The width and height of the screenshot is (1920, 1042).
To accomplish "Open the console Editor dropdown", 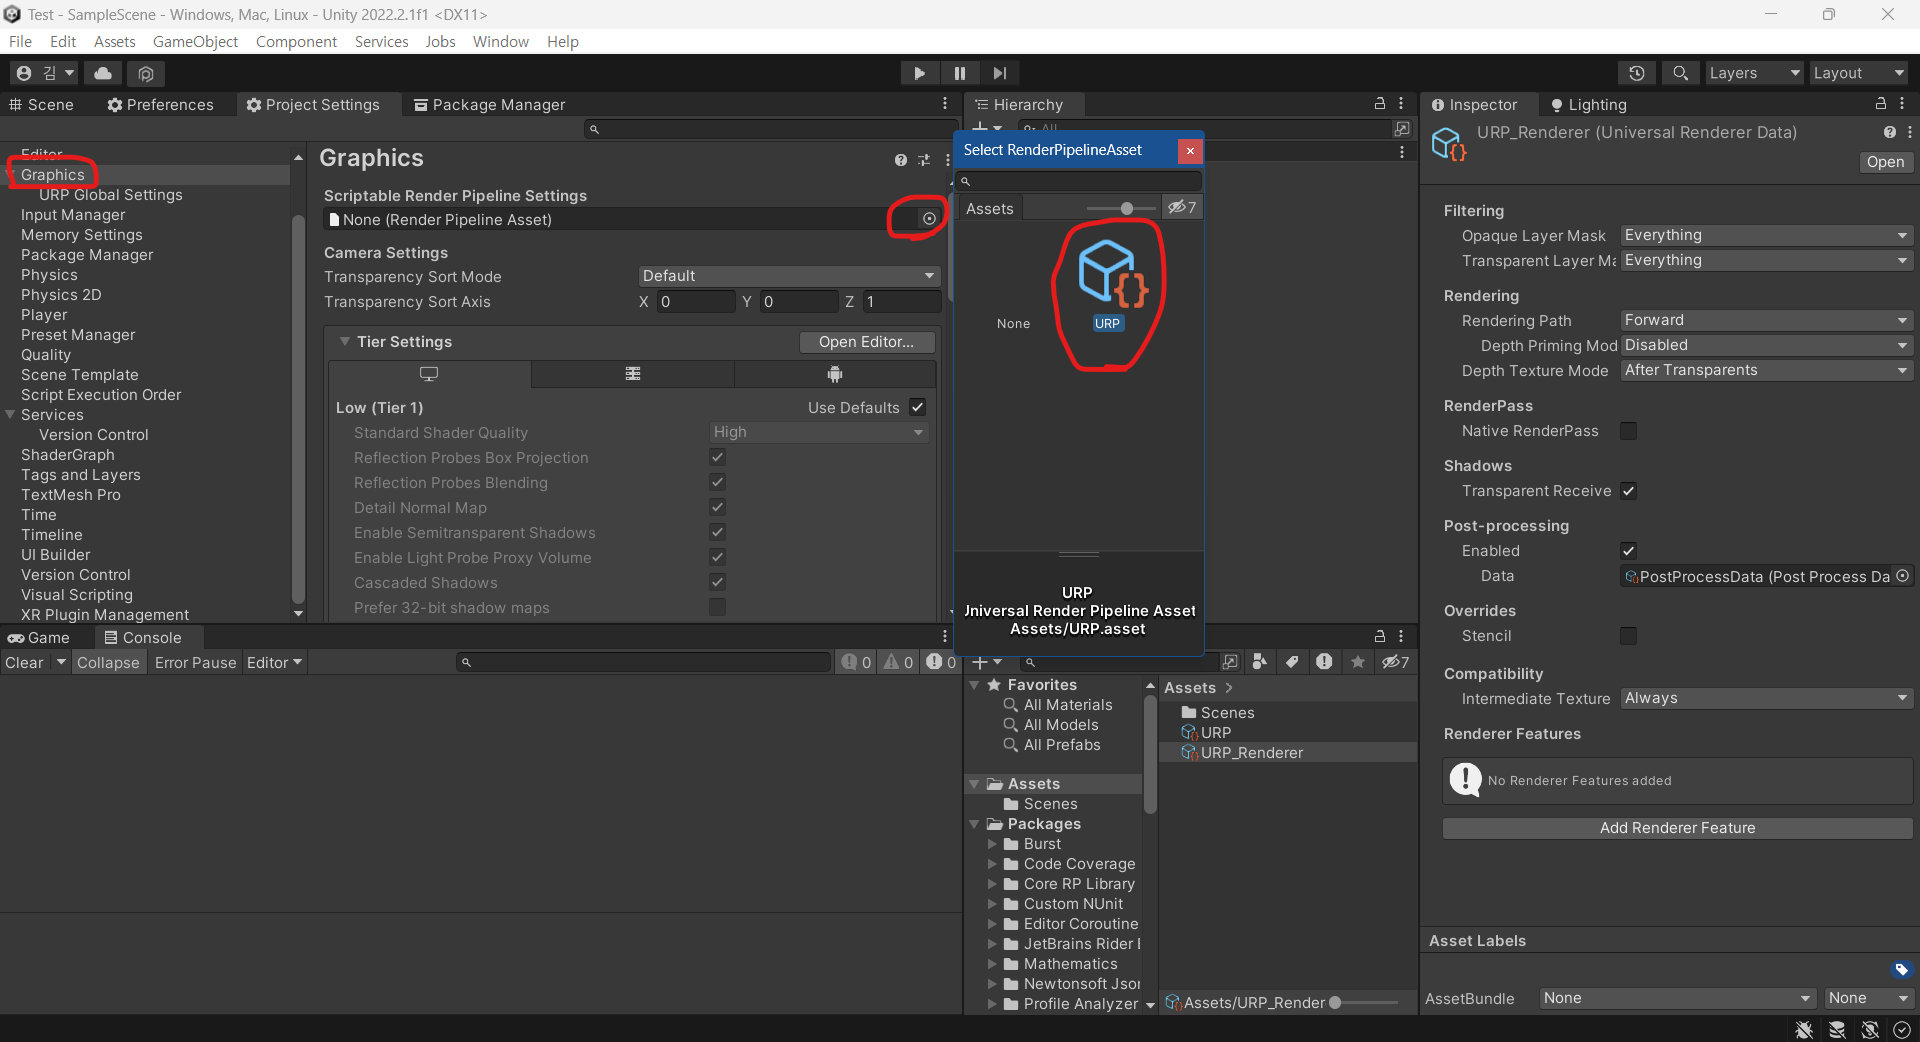I will point(274,663).
